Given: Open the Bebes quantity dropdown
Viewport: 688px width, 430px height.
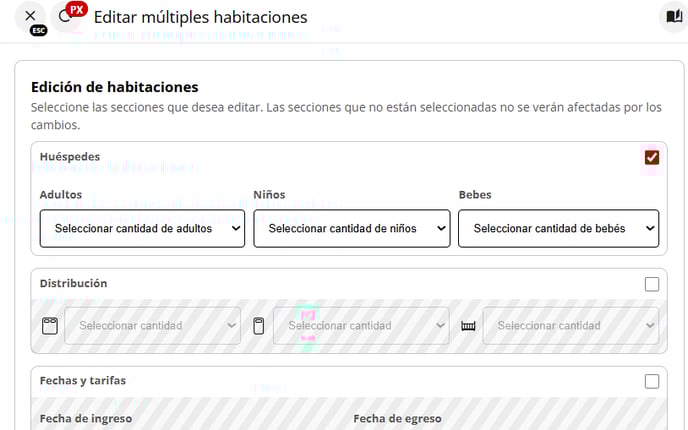Looking at the screenshot, I should click(x=558, y=228).
